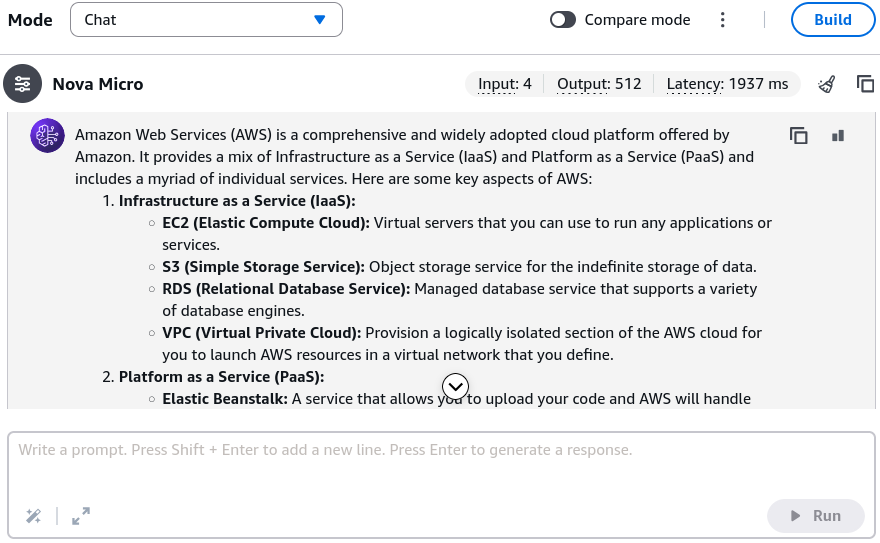Copy the AWS response message
This screenshot has width=880, height=543.
point(799,136)
